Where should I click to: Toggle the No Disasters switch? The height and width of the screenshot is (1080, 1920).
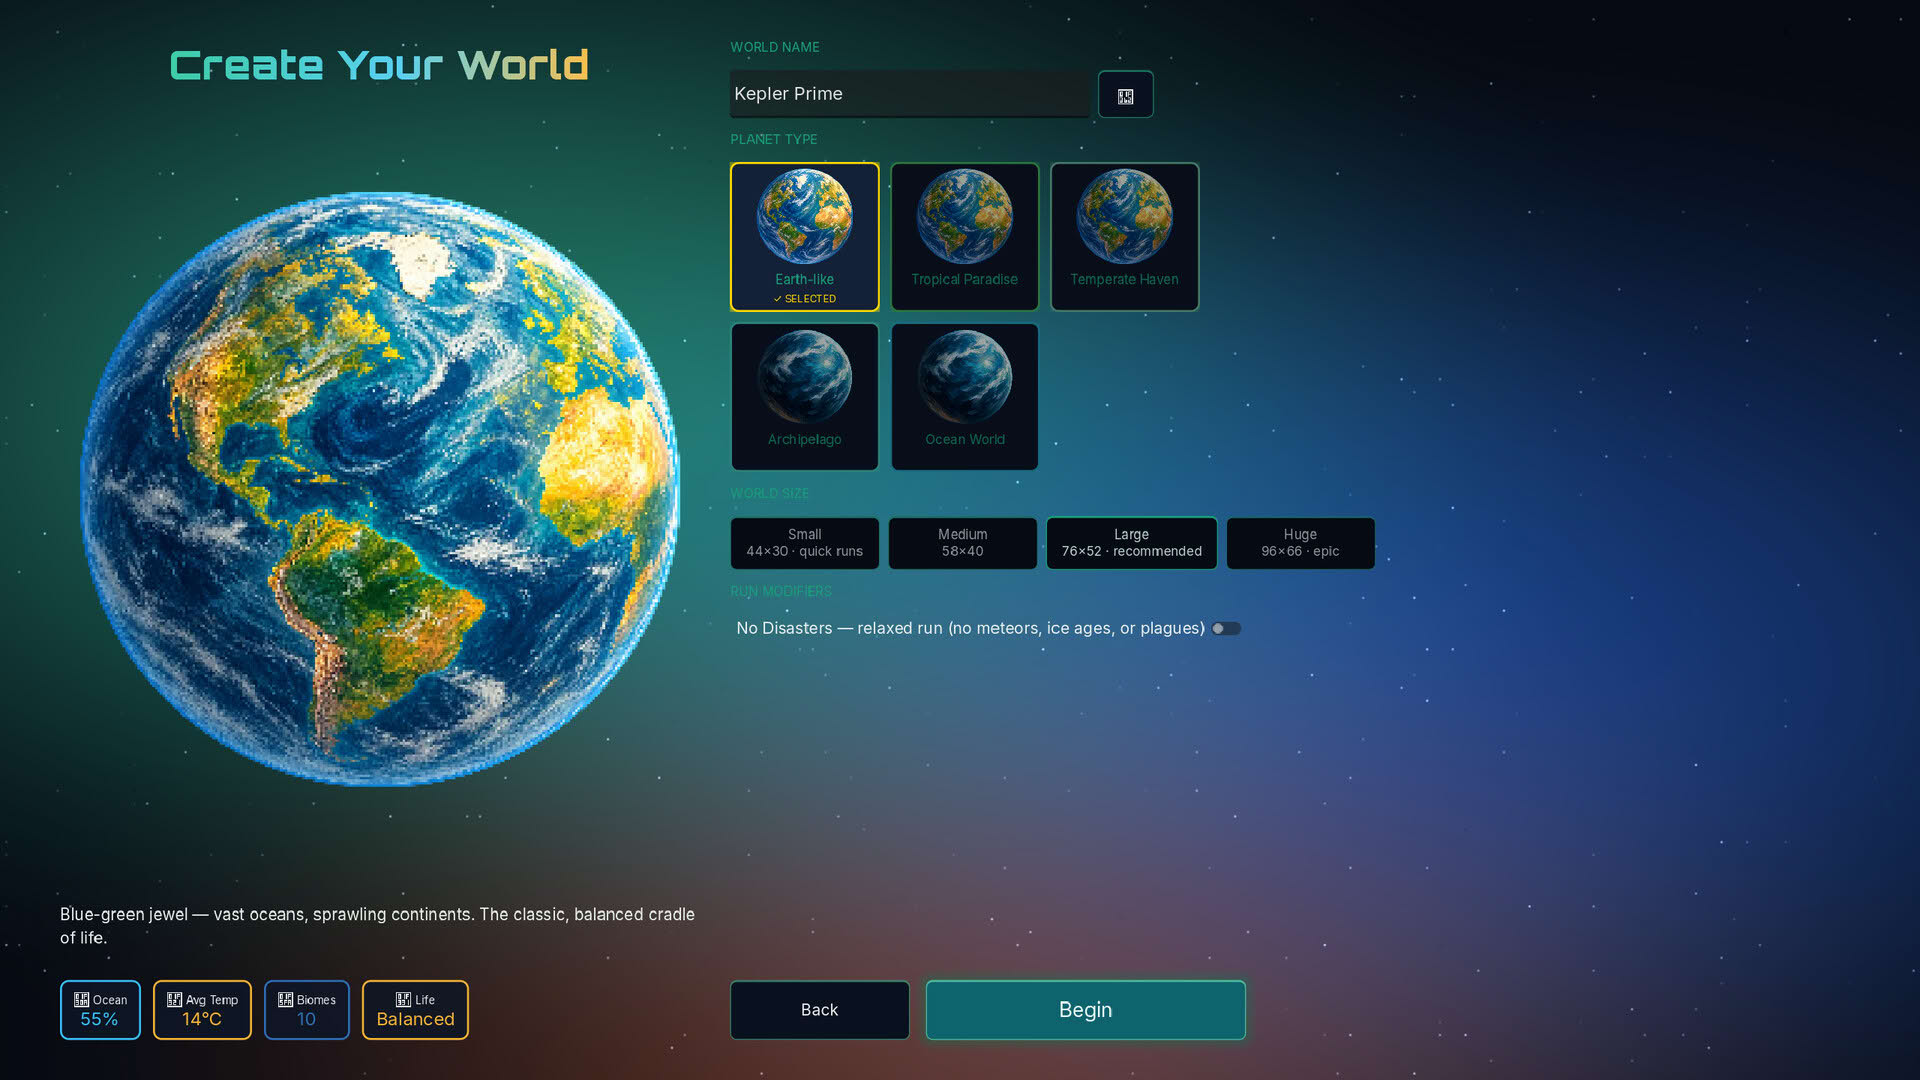[x=1226, y=629]
